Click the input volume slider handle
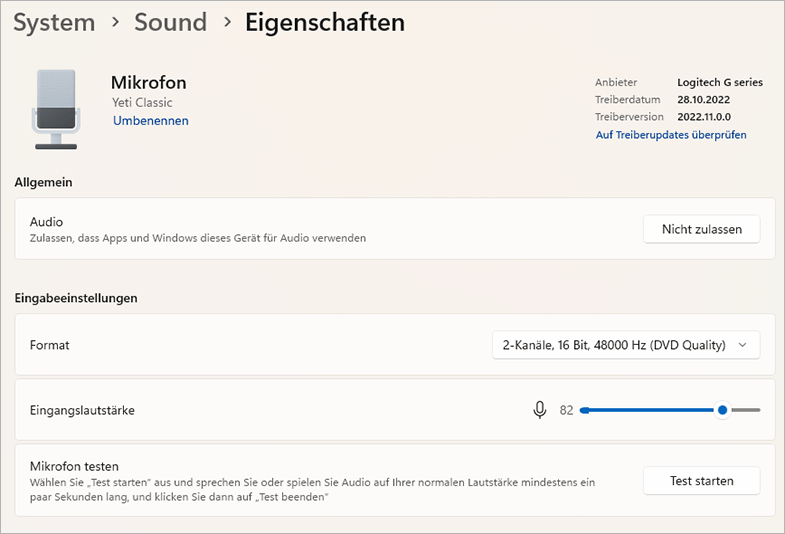785x534 pixels. point(722,410)
